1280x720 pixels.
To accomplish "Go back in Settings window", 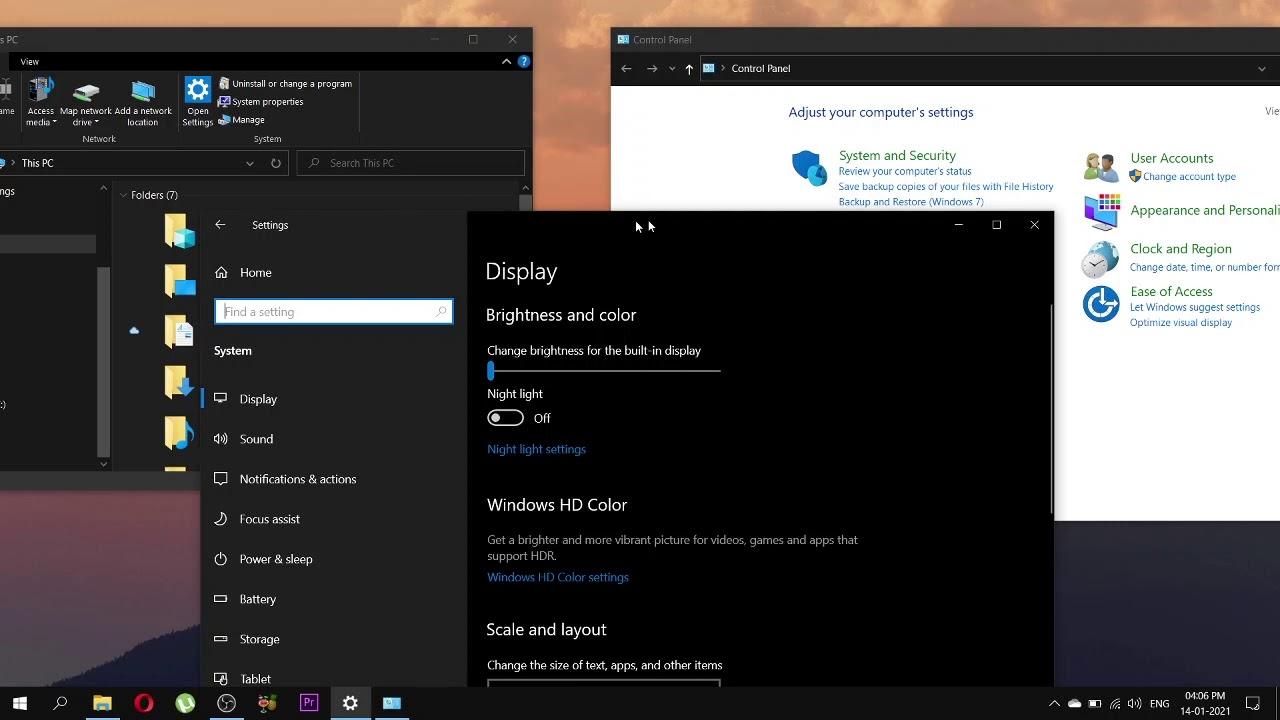I will [x=220, y=225].
